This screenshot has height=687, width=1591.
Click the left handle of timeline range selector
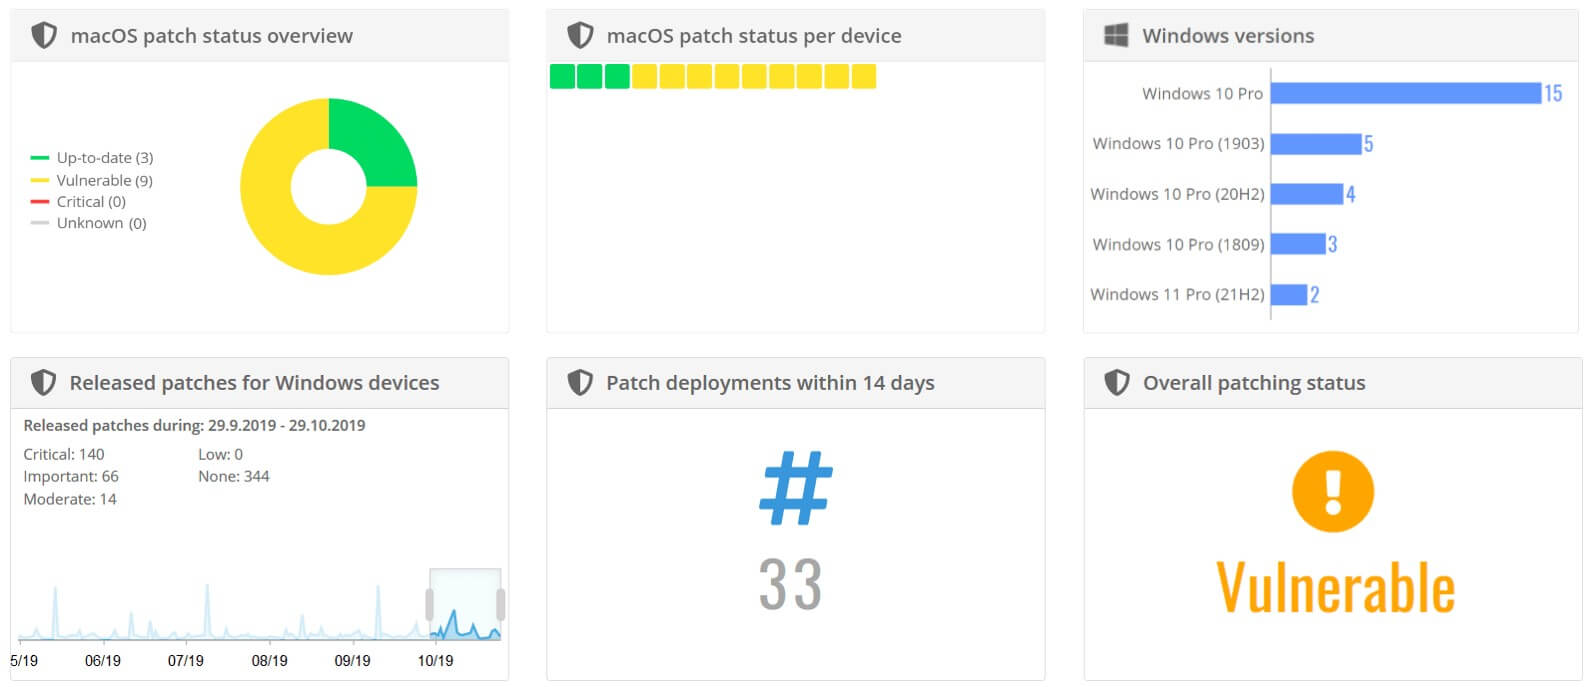[x=430, y=604]
